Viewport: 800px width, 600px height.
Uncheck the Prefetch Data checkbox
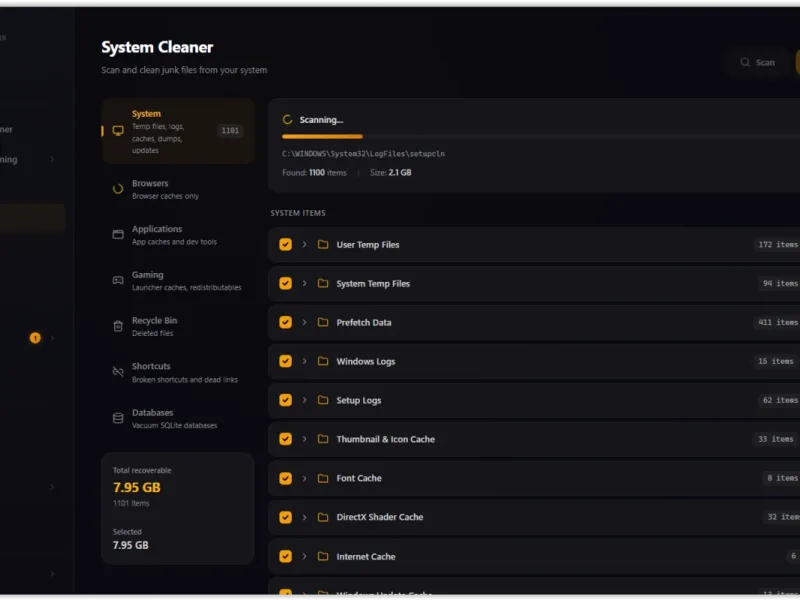(x=286, y=322)
